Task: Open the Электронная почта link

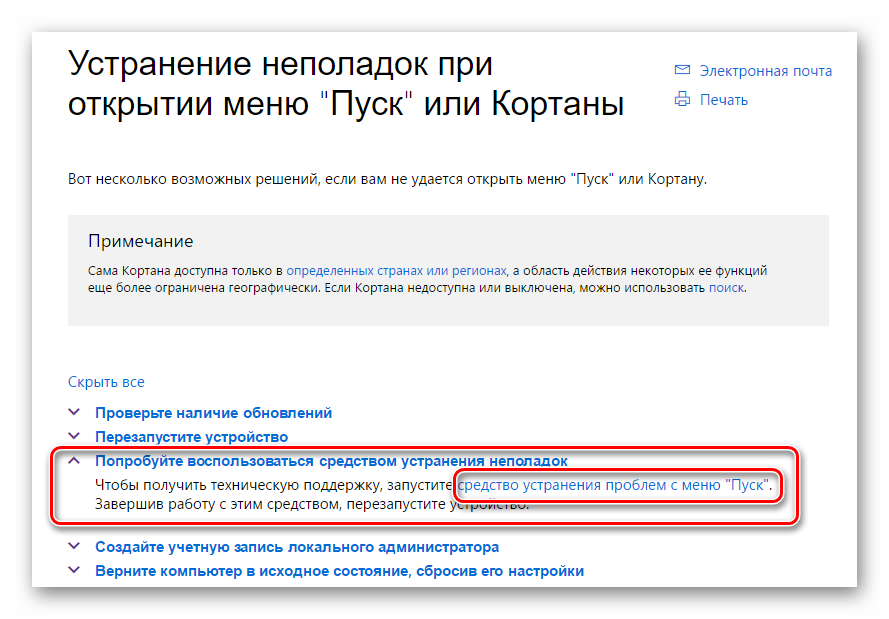Action: tap(765, 71)
